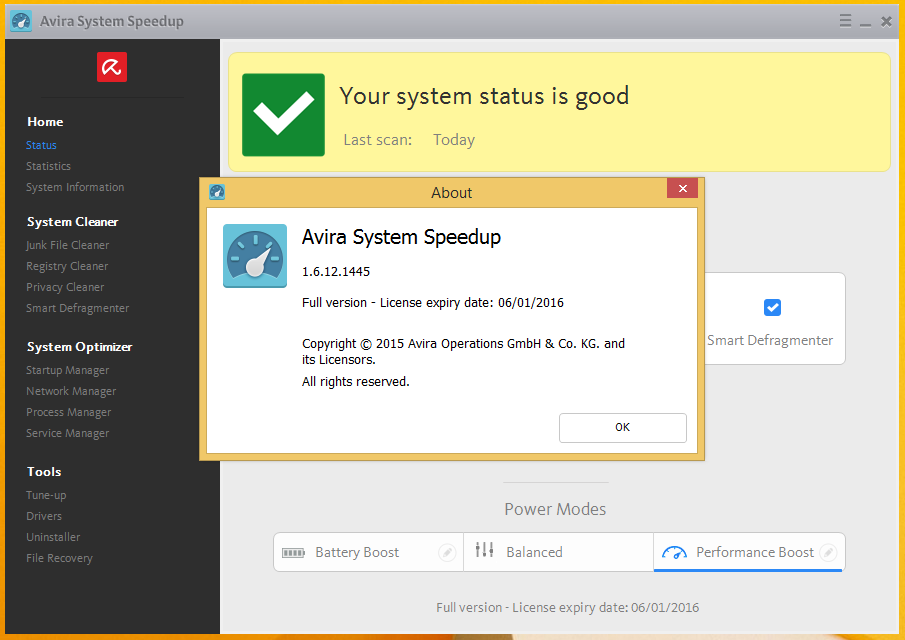Click 'Your system status is good' text

pos(484,96)
